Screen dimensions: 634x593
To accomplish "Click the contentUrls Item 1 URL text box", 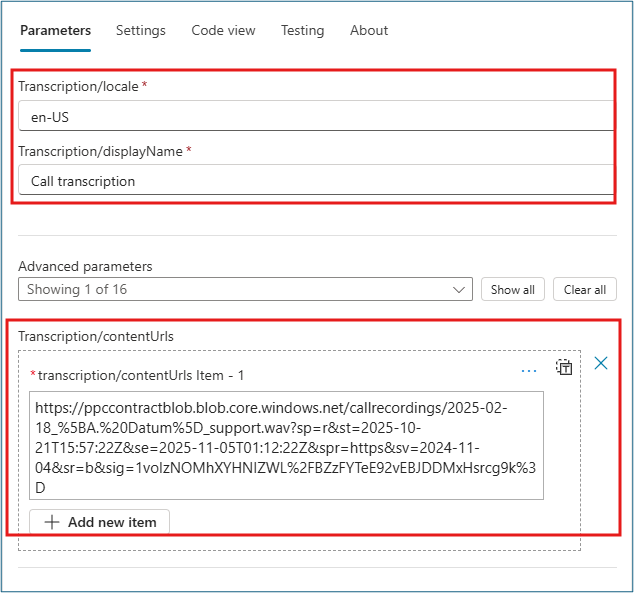I will pos(286,445).
